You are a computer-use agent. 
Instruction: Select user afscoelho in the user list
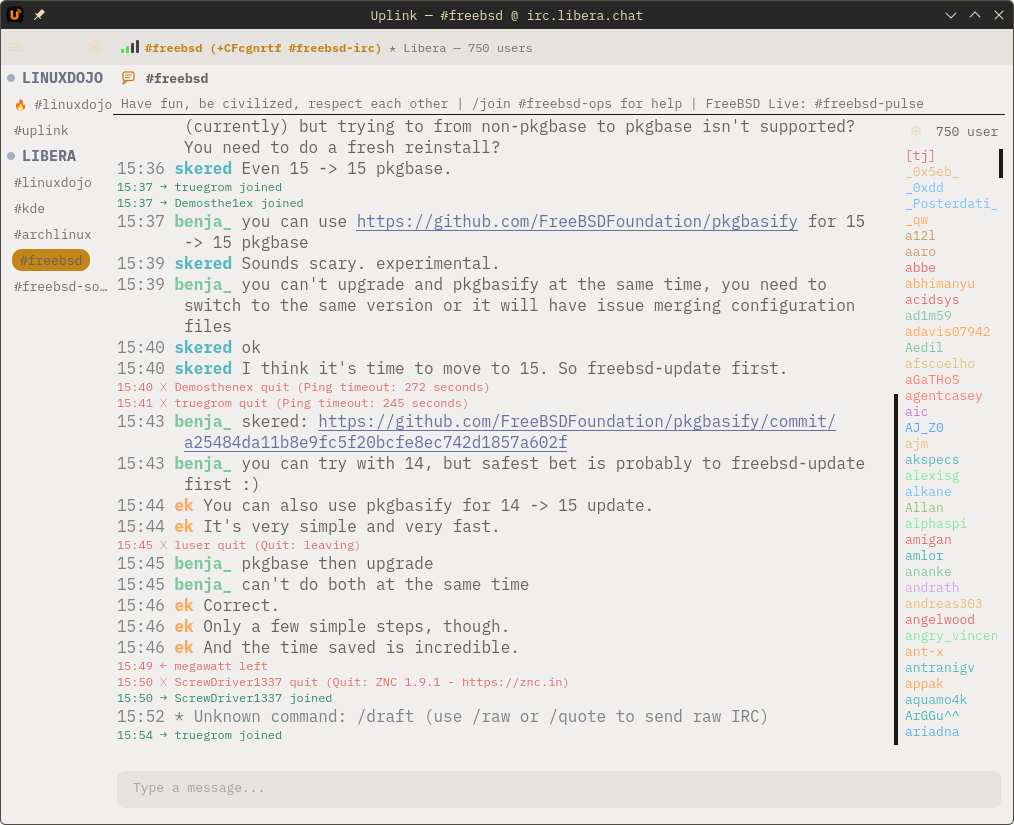click(940, 364)
